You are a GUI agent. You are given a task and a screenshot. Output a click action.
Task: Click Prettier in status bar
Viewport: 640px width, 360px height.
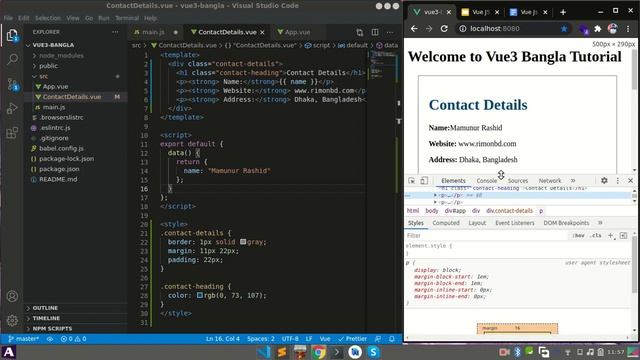[x=353, y=339]
